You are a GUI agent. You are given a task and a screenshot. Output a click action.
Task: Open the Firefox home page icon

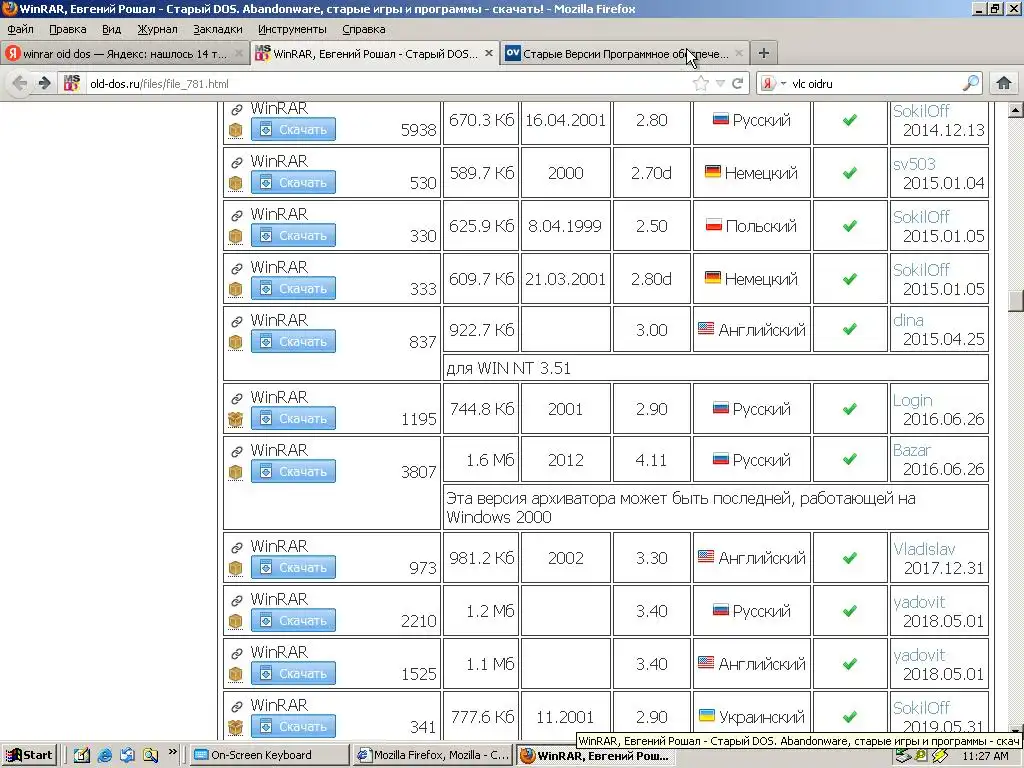pos(1004,83)
